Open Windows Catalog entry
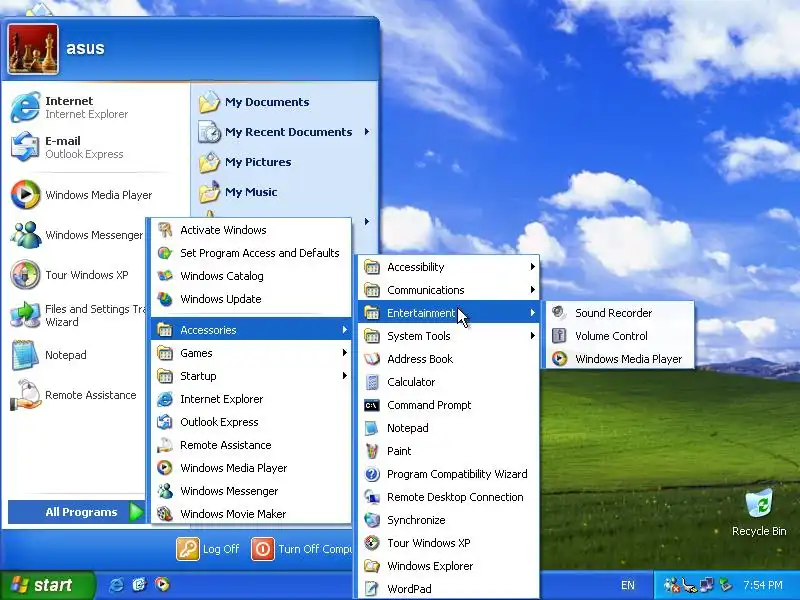800x600 pixels. tap(251, 276)
